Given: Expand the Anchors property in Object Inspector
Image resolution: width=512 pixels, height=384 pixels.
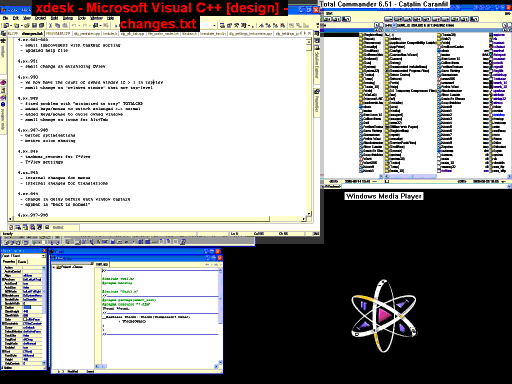Looking at the screenshot, I should click(x=4, y=280).
